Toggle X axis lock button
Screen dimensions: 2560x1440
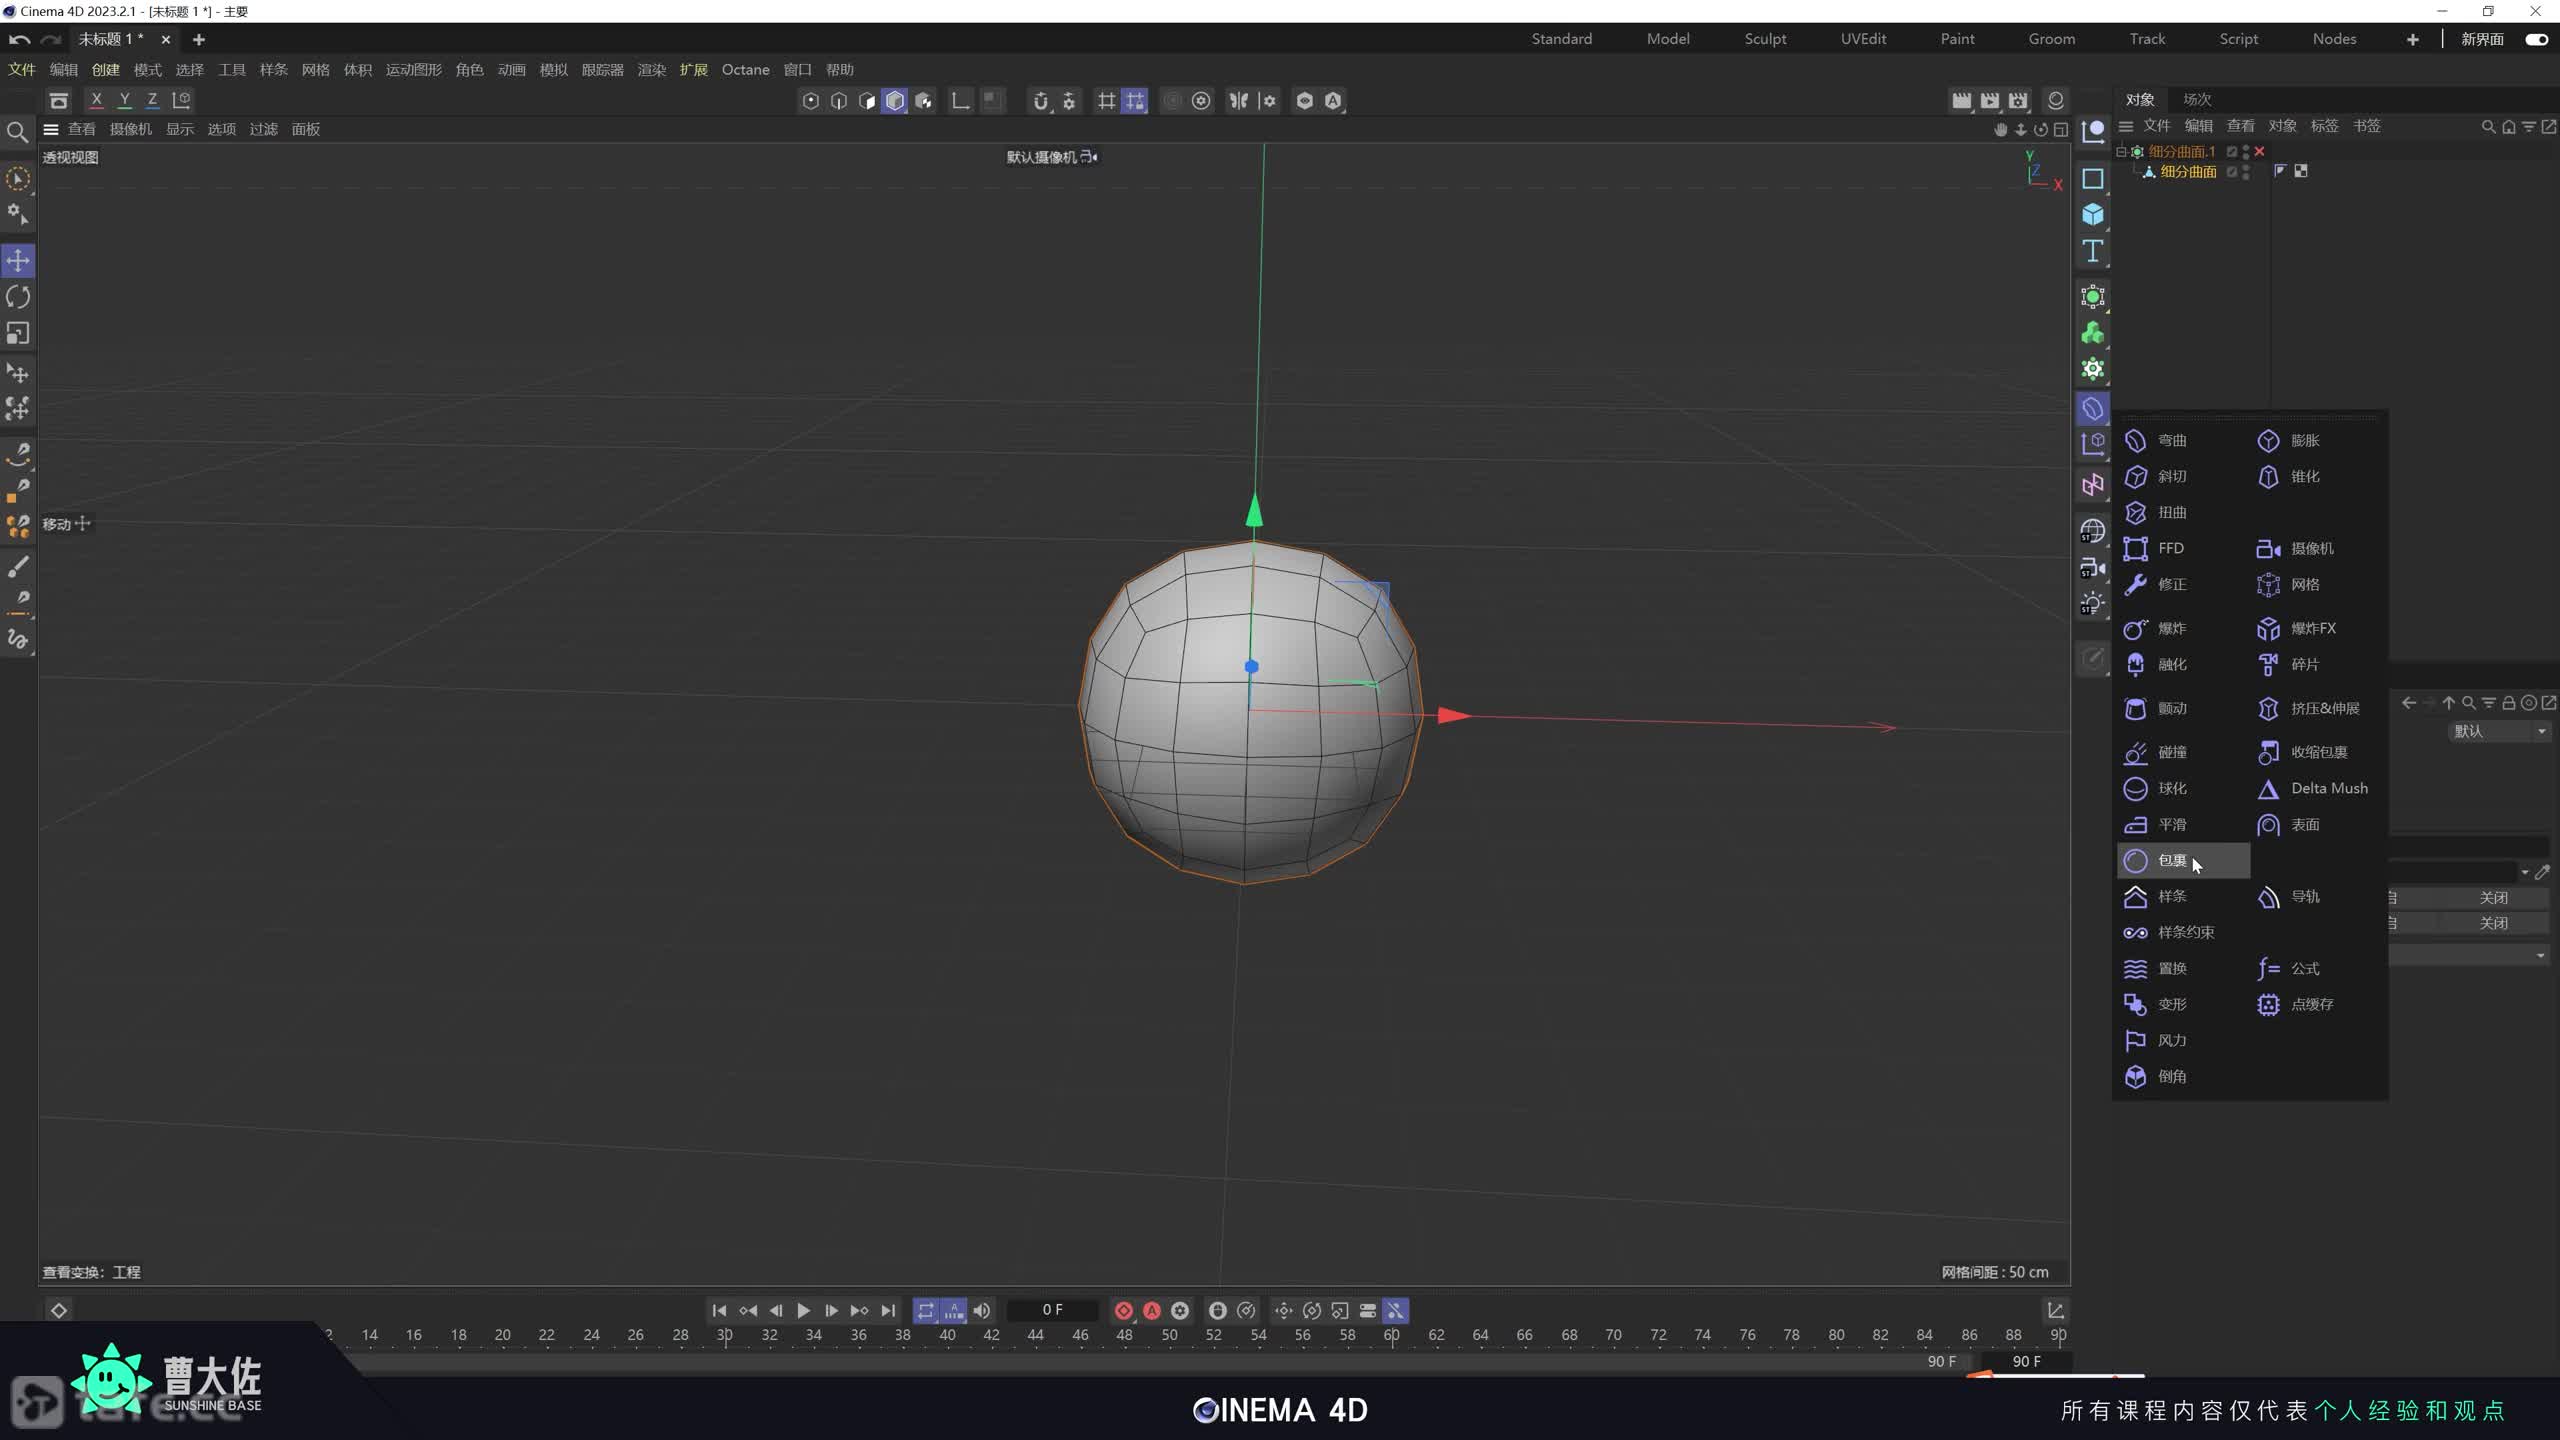point(96,100)
